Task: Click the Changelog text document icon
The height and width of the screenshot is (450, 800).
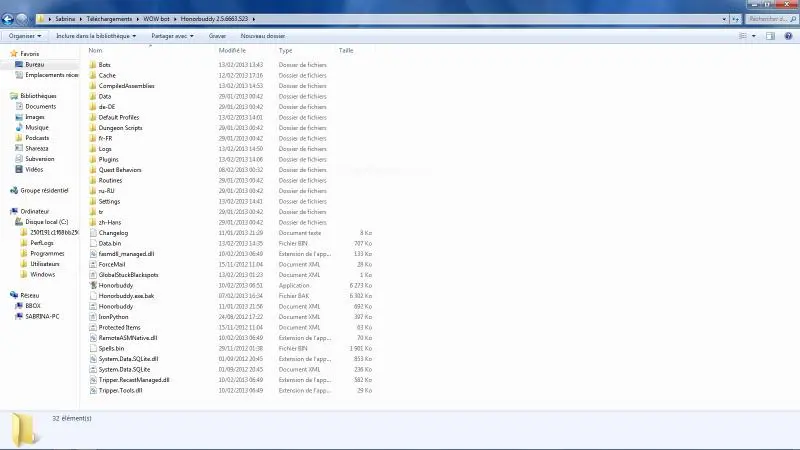Action: point(92,233)
